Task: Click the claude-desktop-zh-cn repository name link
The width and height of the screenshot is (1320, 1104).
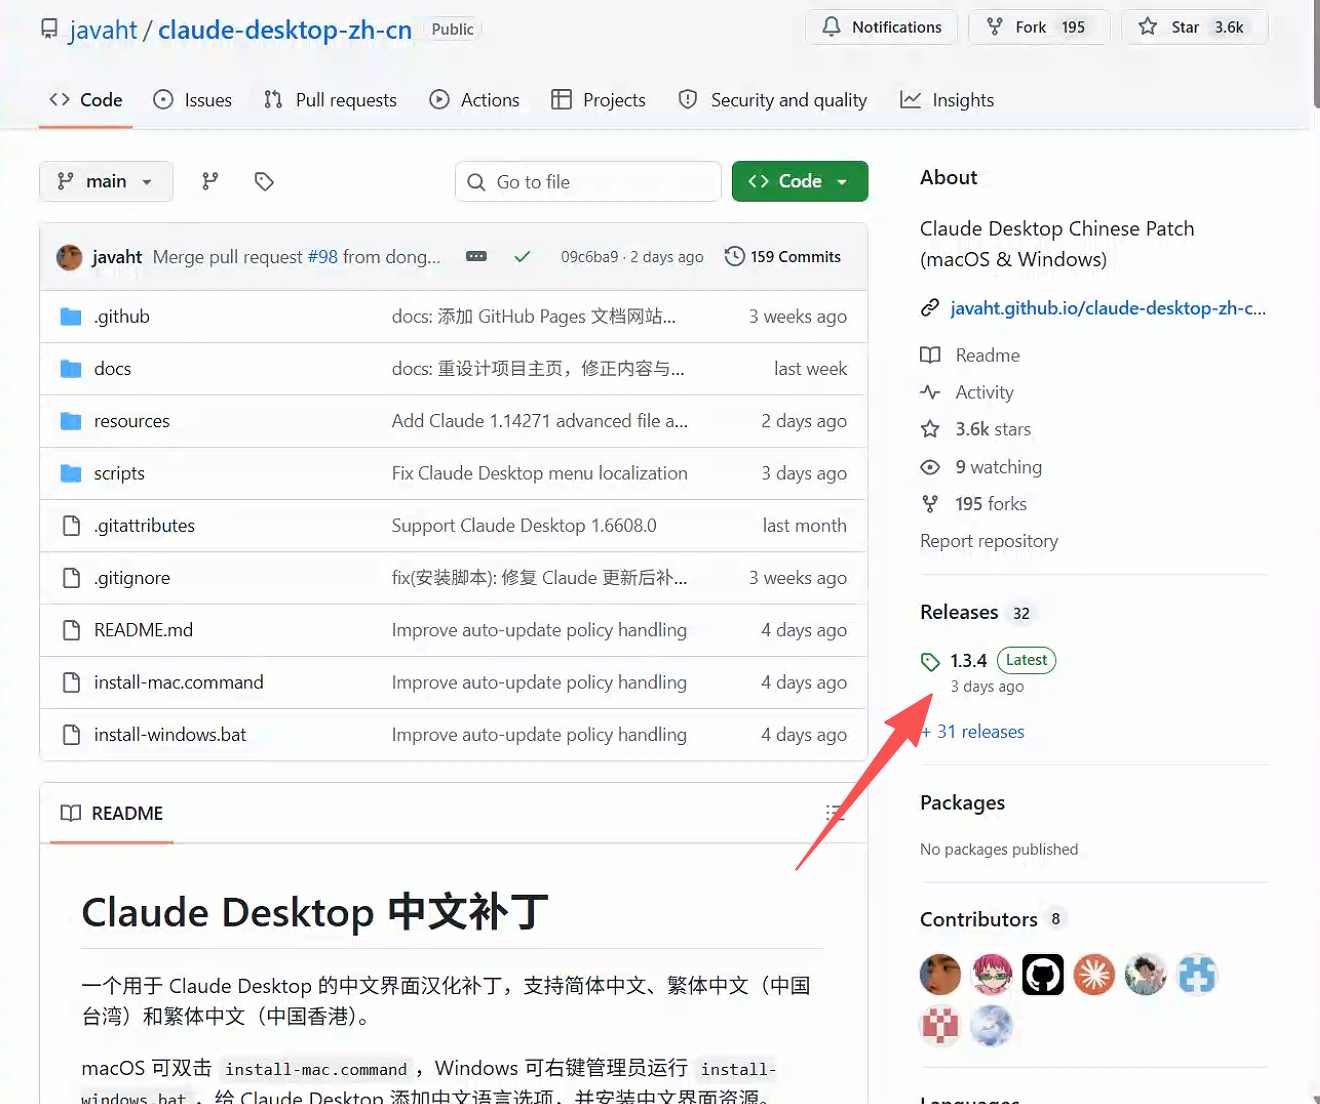Action: [x=285, y=30]
